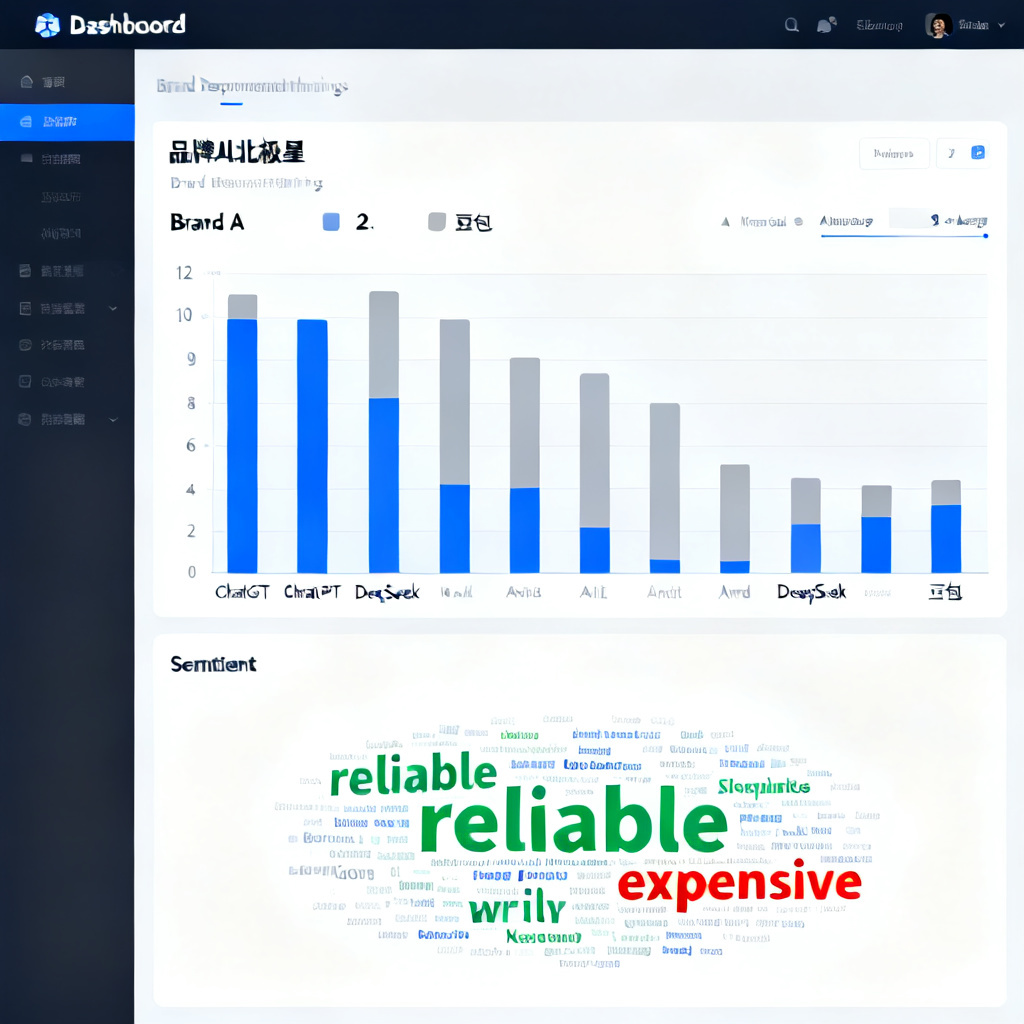Click the smaller green word 'reliable'
1024x1024 pixels.
(413, 773)
